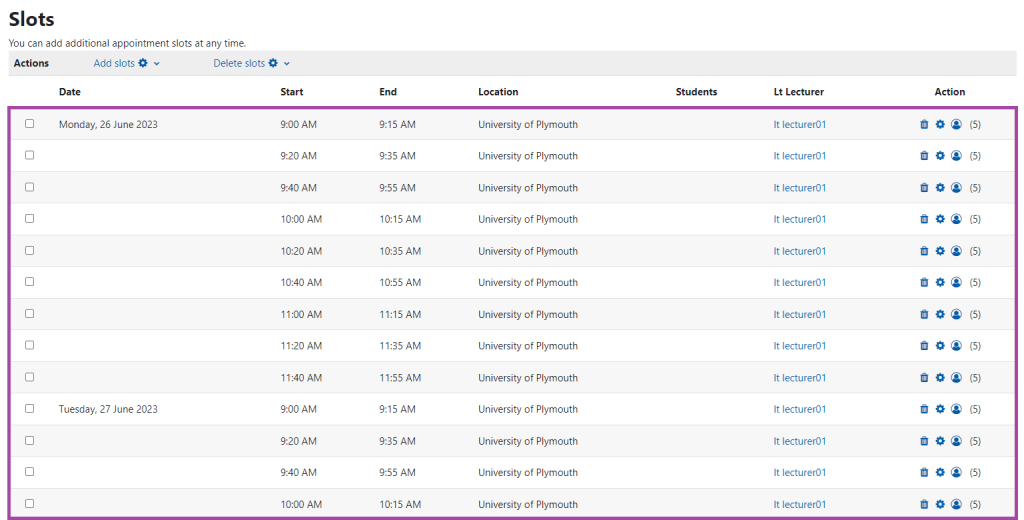
Task: Edit the 10:20 AM slot via gear icon
Action: [x=940, y=251]
